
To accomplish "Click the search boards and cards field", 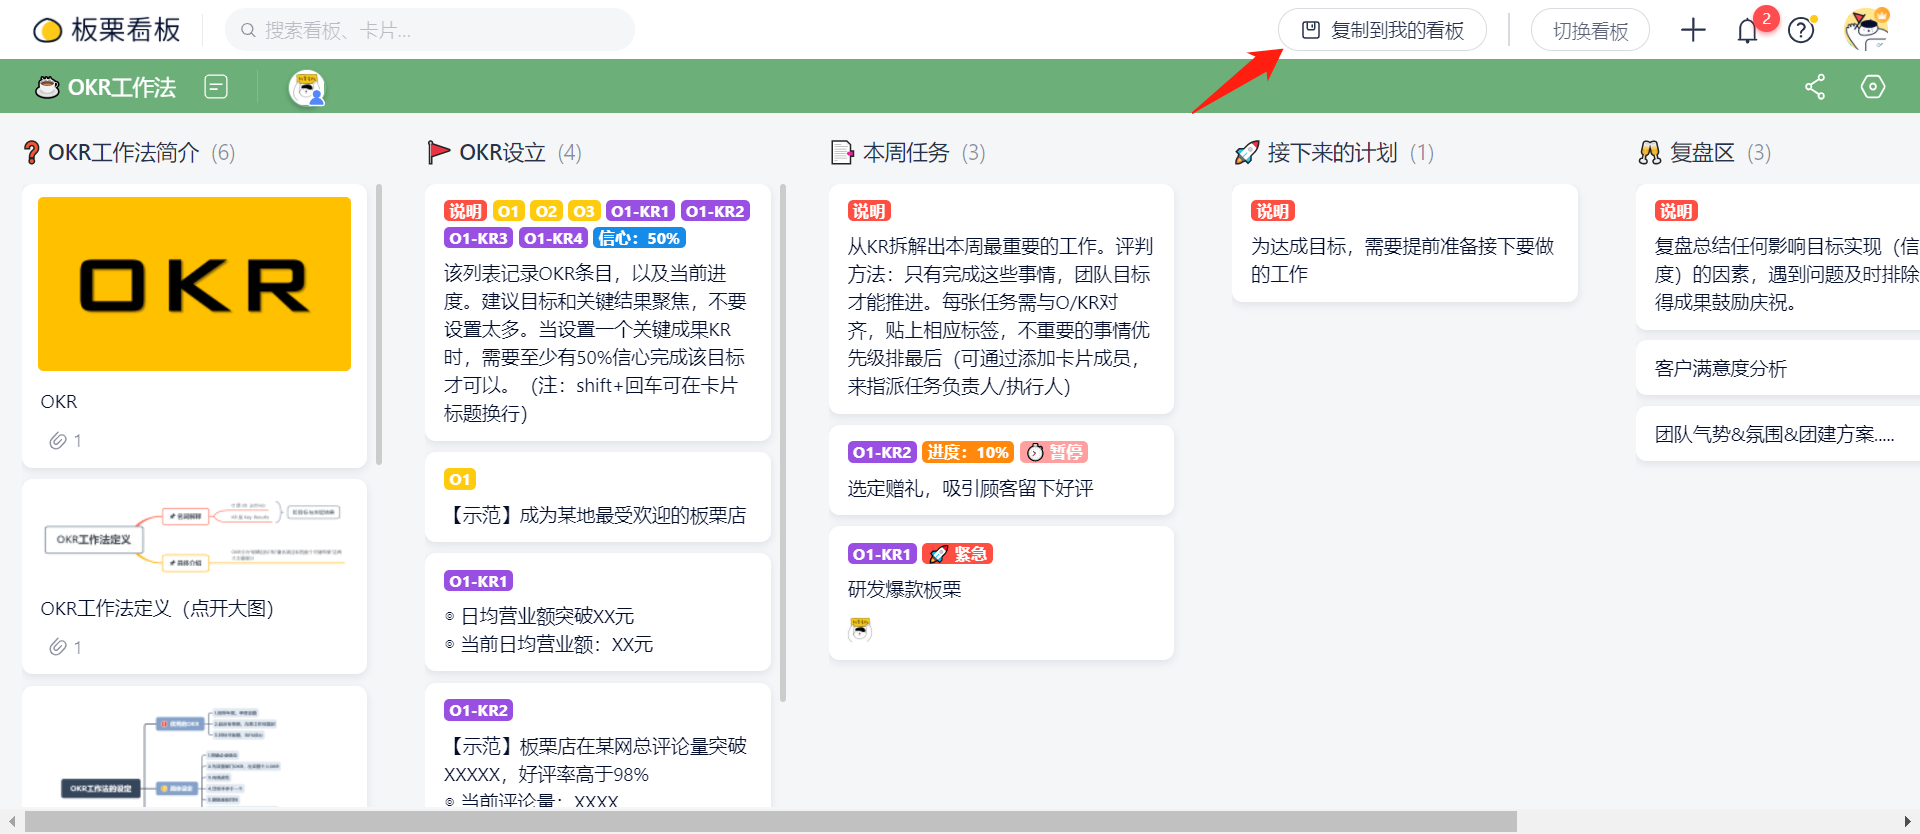I will (x=430, y=30).
